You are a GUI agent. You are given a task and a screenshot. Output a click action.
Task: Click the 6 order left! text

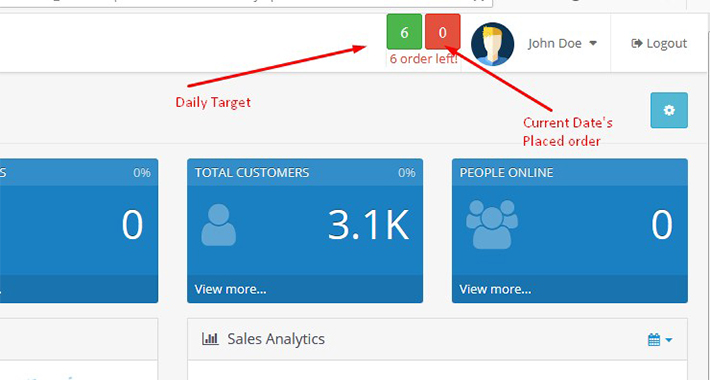tap(423, 59)
